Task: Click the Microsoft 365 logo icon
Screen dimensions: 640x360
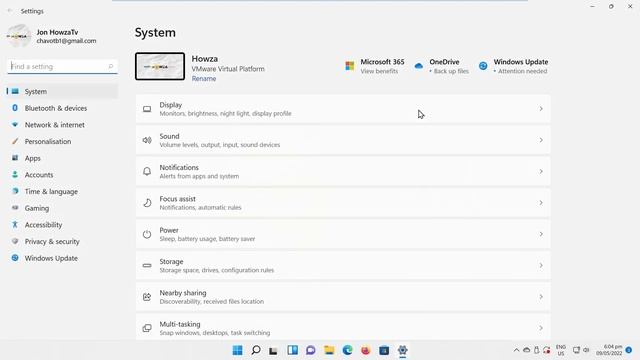Action: point(350,66)
